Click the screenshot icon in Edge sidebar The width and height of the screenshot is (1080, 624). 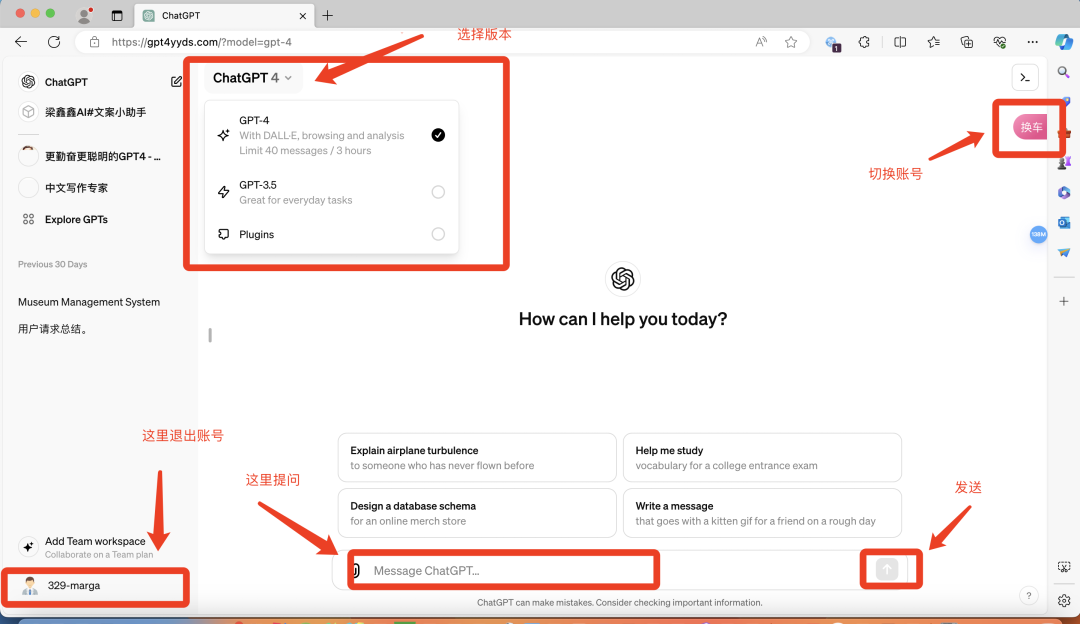1063,567
